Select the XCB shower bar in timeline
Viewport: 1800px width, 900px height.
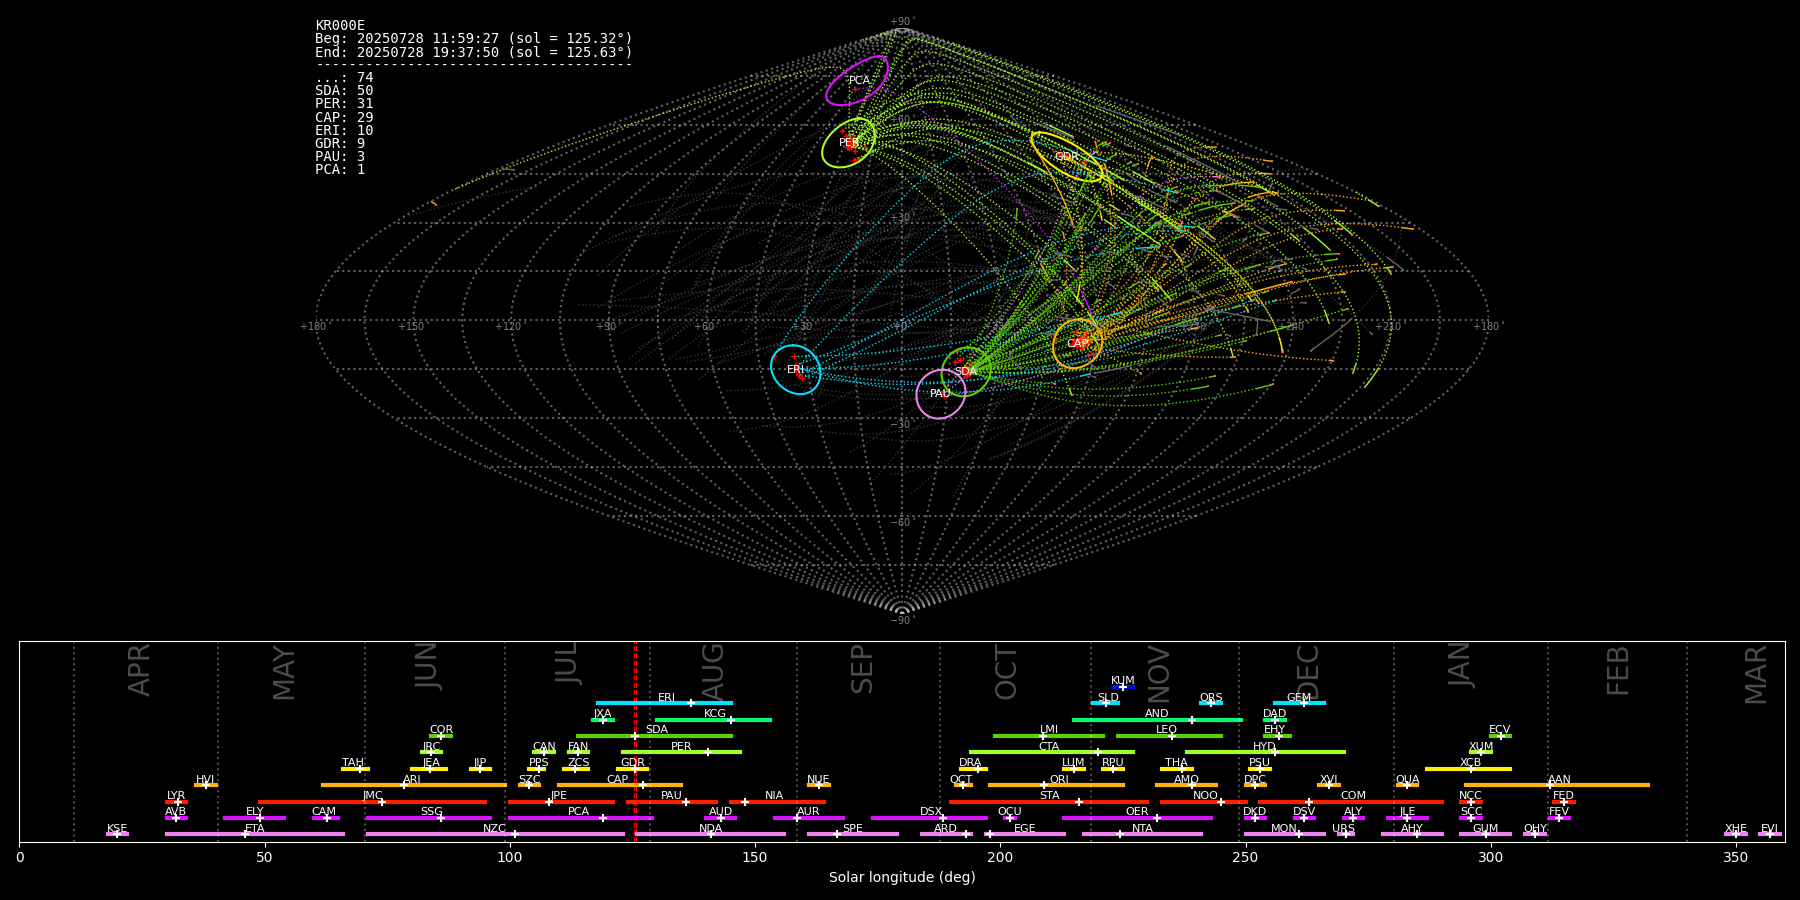click(x=1468, y=769)
